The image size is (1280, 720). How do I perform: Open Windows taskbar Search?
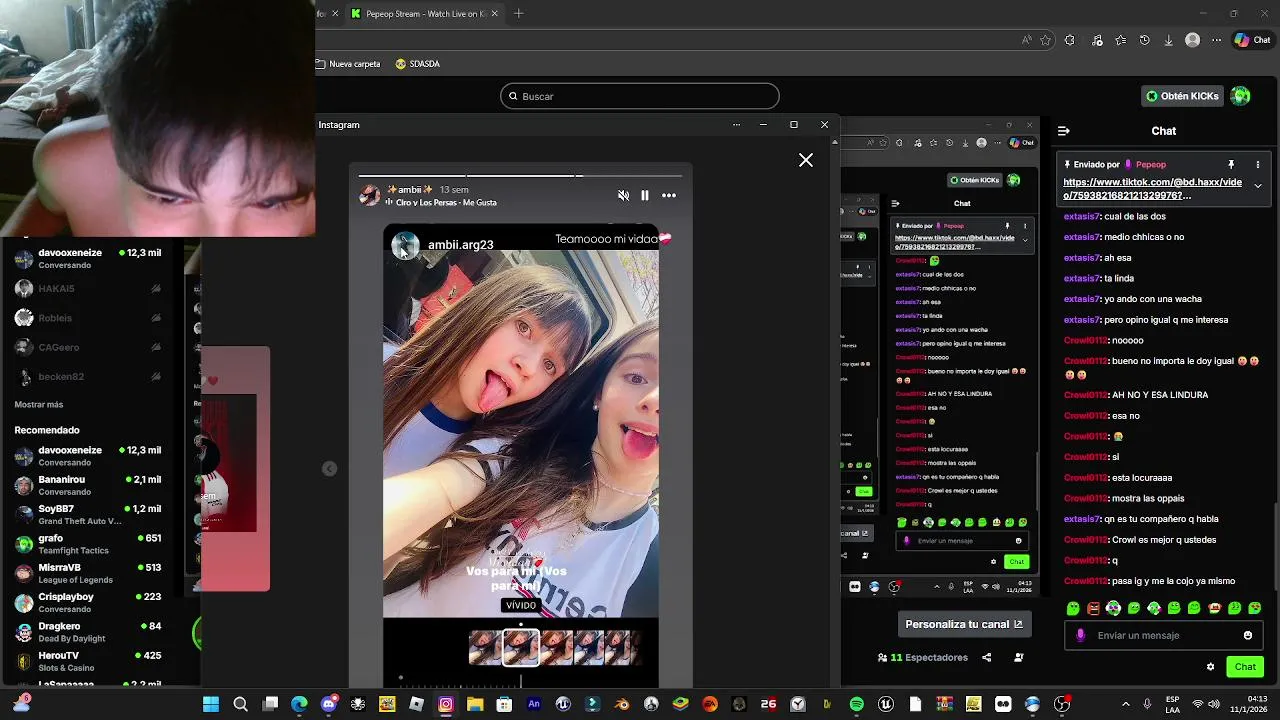point(240,704)
